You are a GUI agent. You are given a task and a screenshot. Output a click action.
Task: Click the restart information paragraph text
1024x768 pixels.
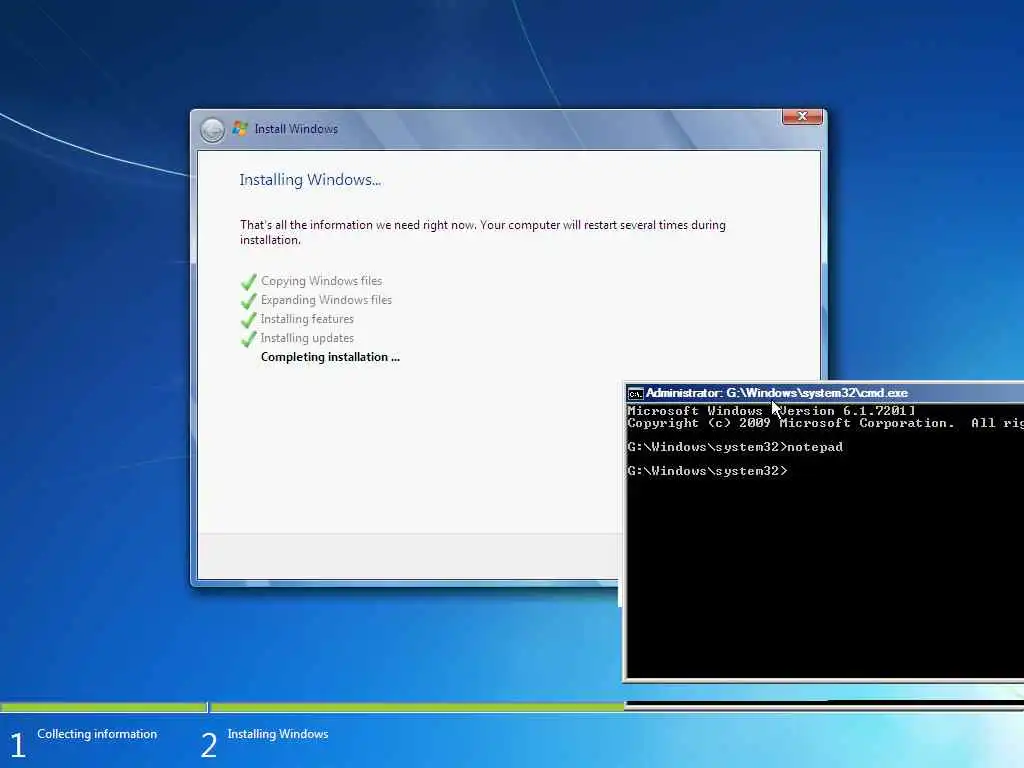tap(483, 232)
